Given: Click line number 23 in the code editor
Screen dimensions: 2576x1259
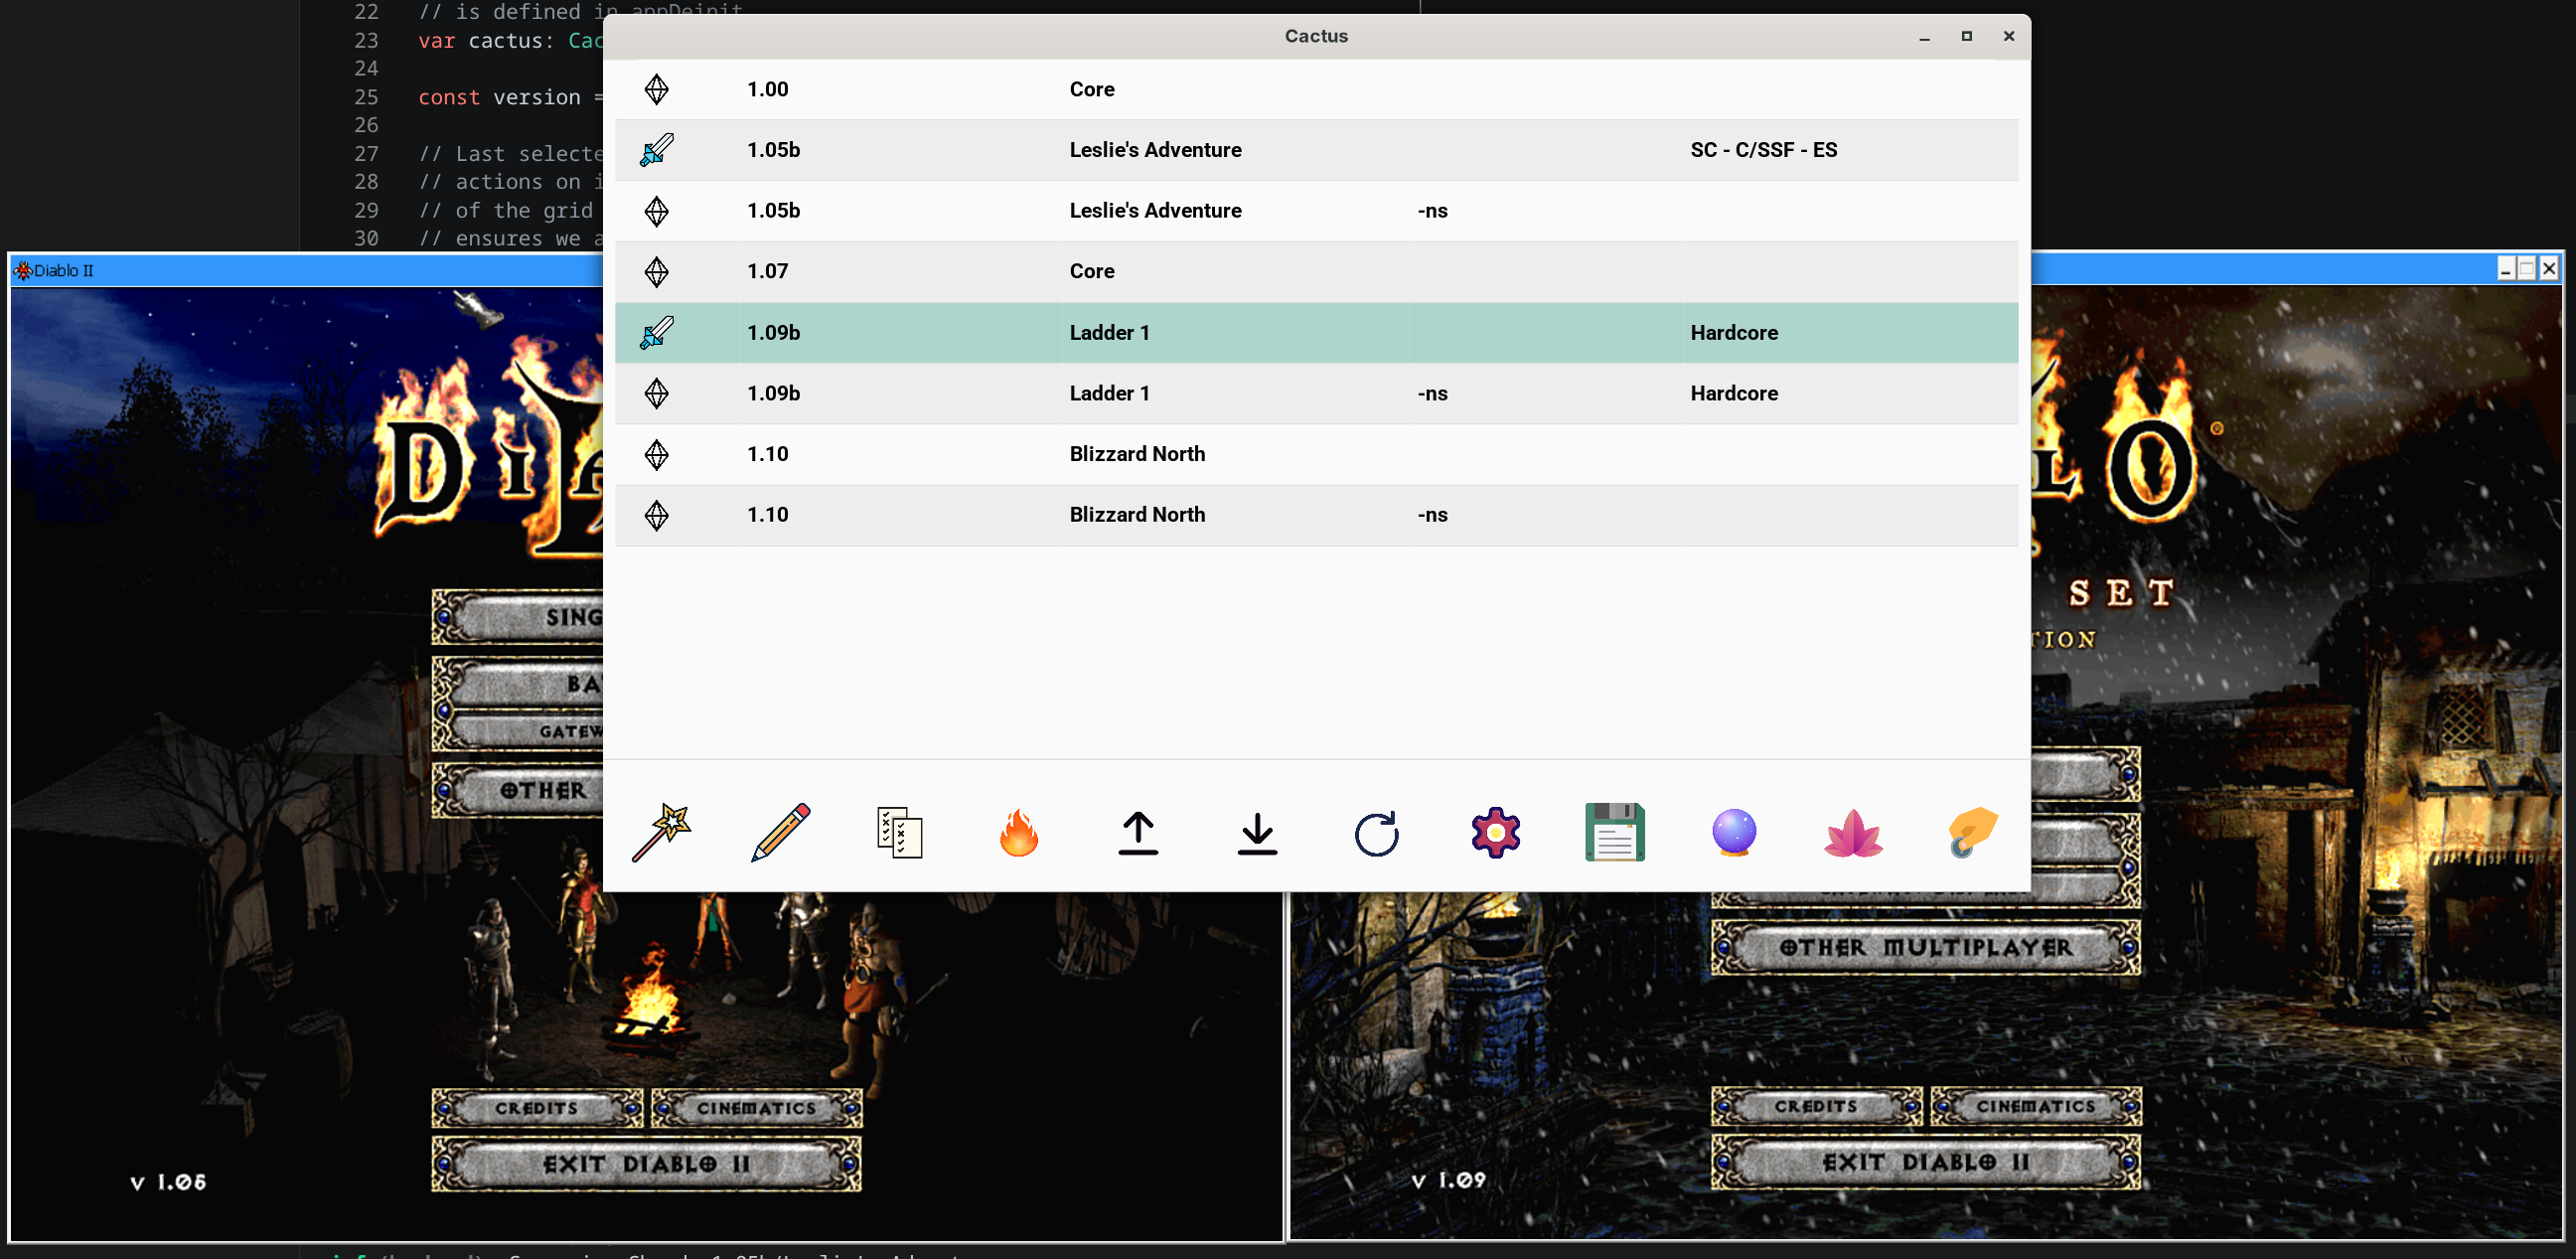Looking at the screenshot, I should tap(366, 41).
